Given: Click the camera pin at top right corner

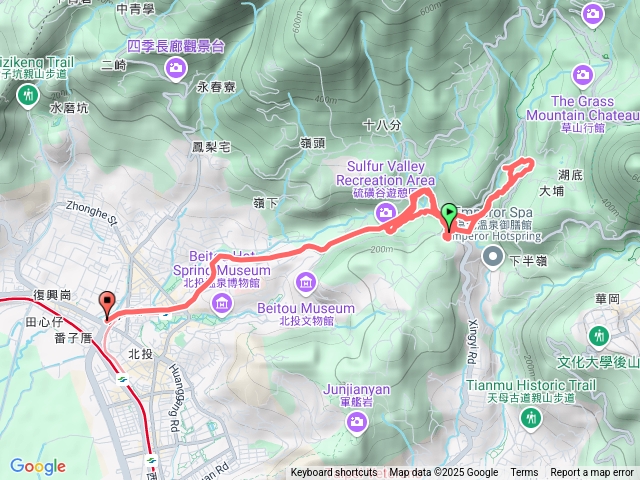Looking at the screenshot, I should (x=592, y=15).
